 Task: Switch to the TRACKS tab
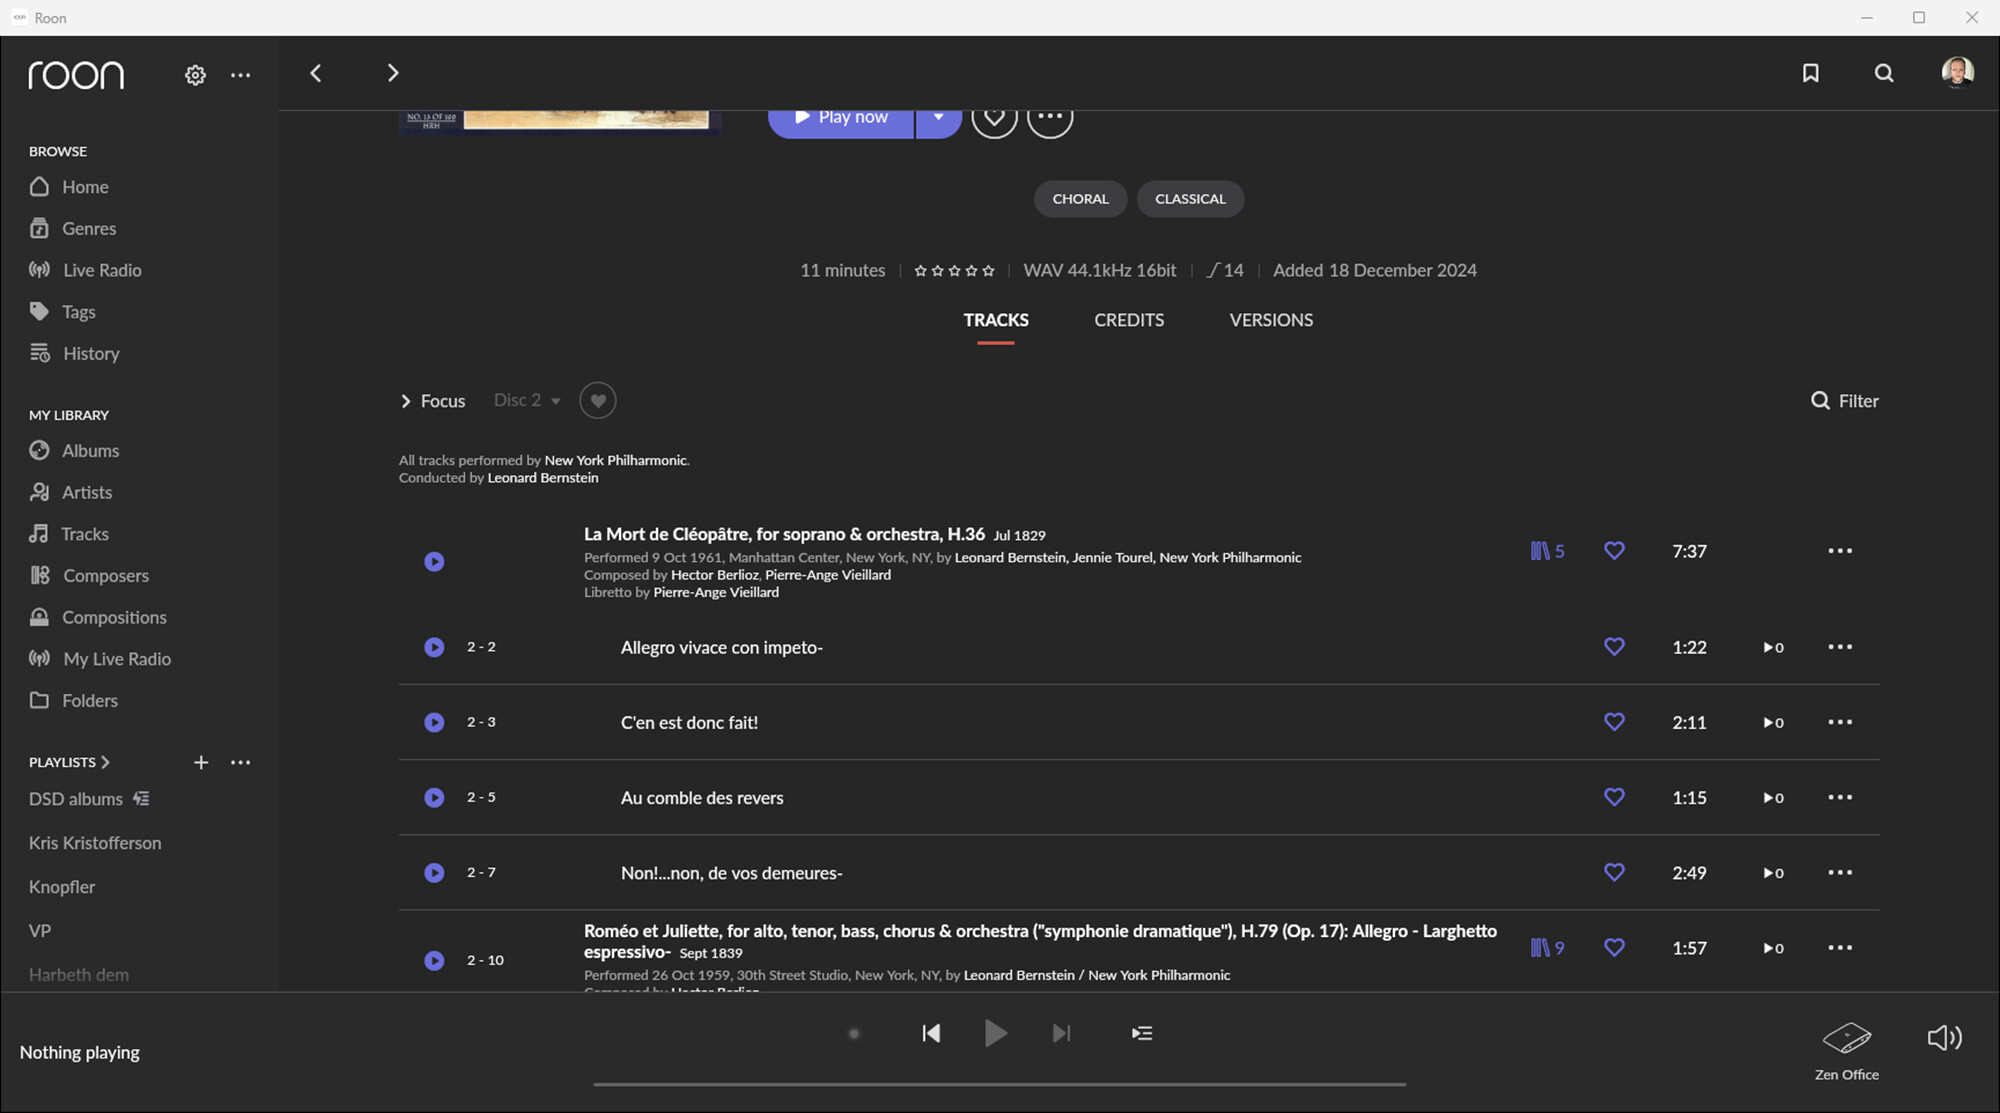(996, 320)
